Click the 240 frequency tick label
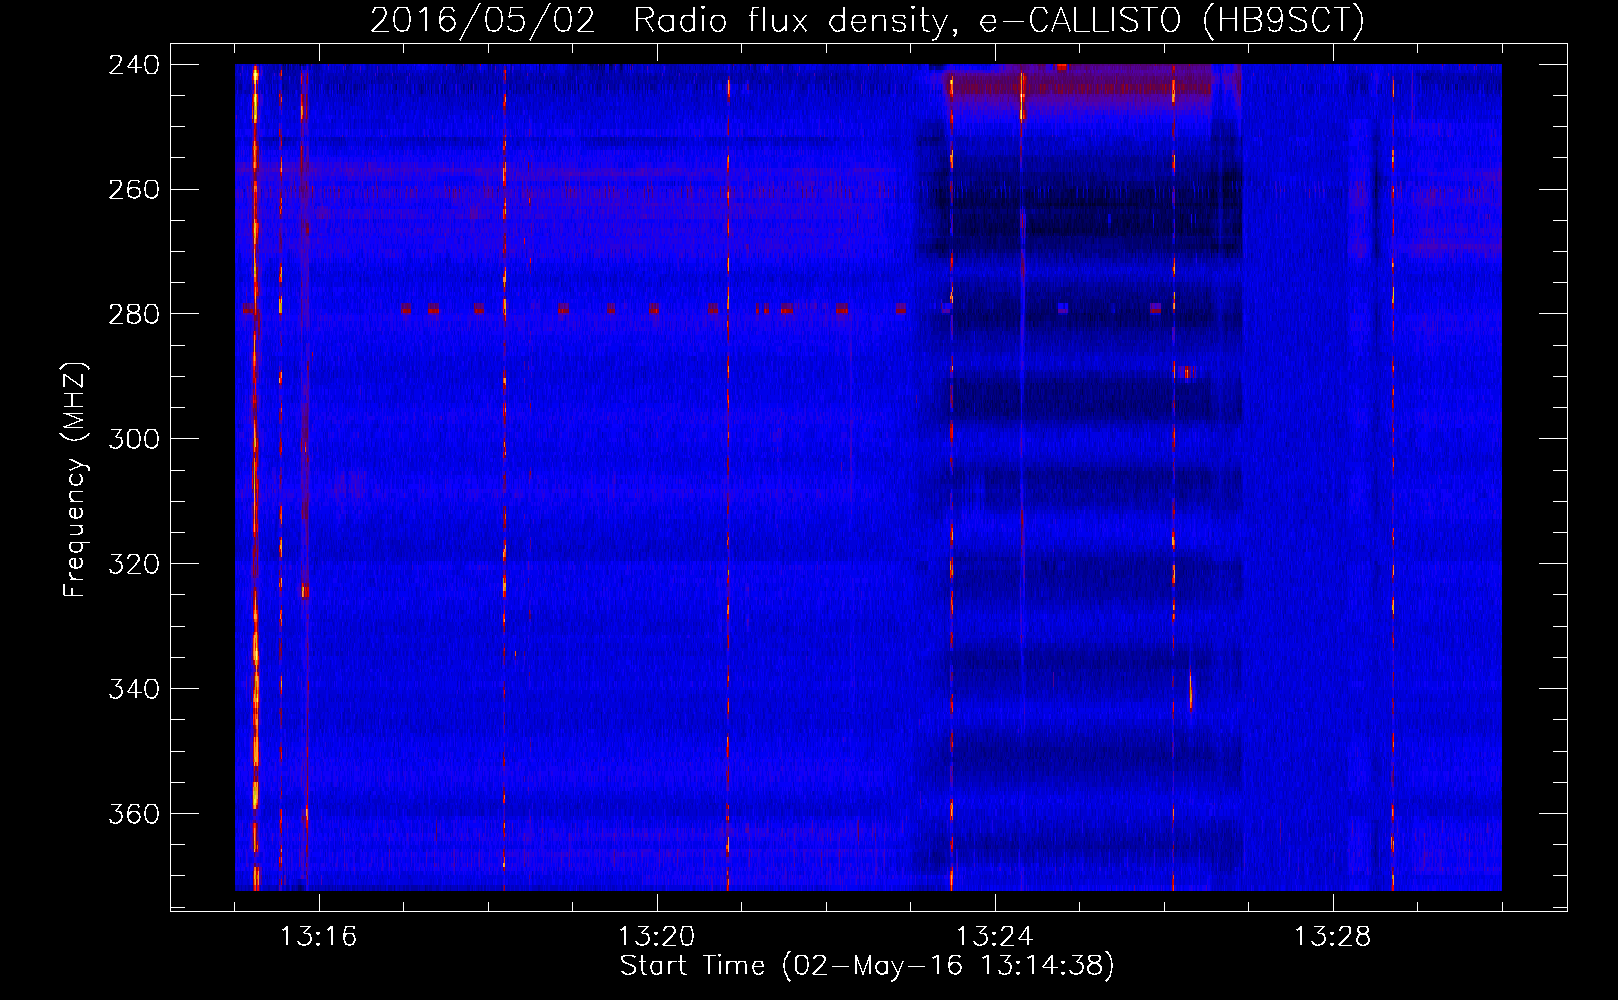Image resolution: width=1618 pixels, height=1000 pixels. [x=134, y=65]
